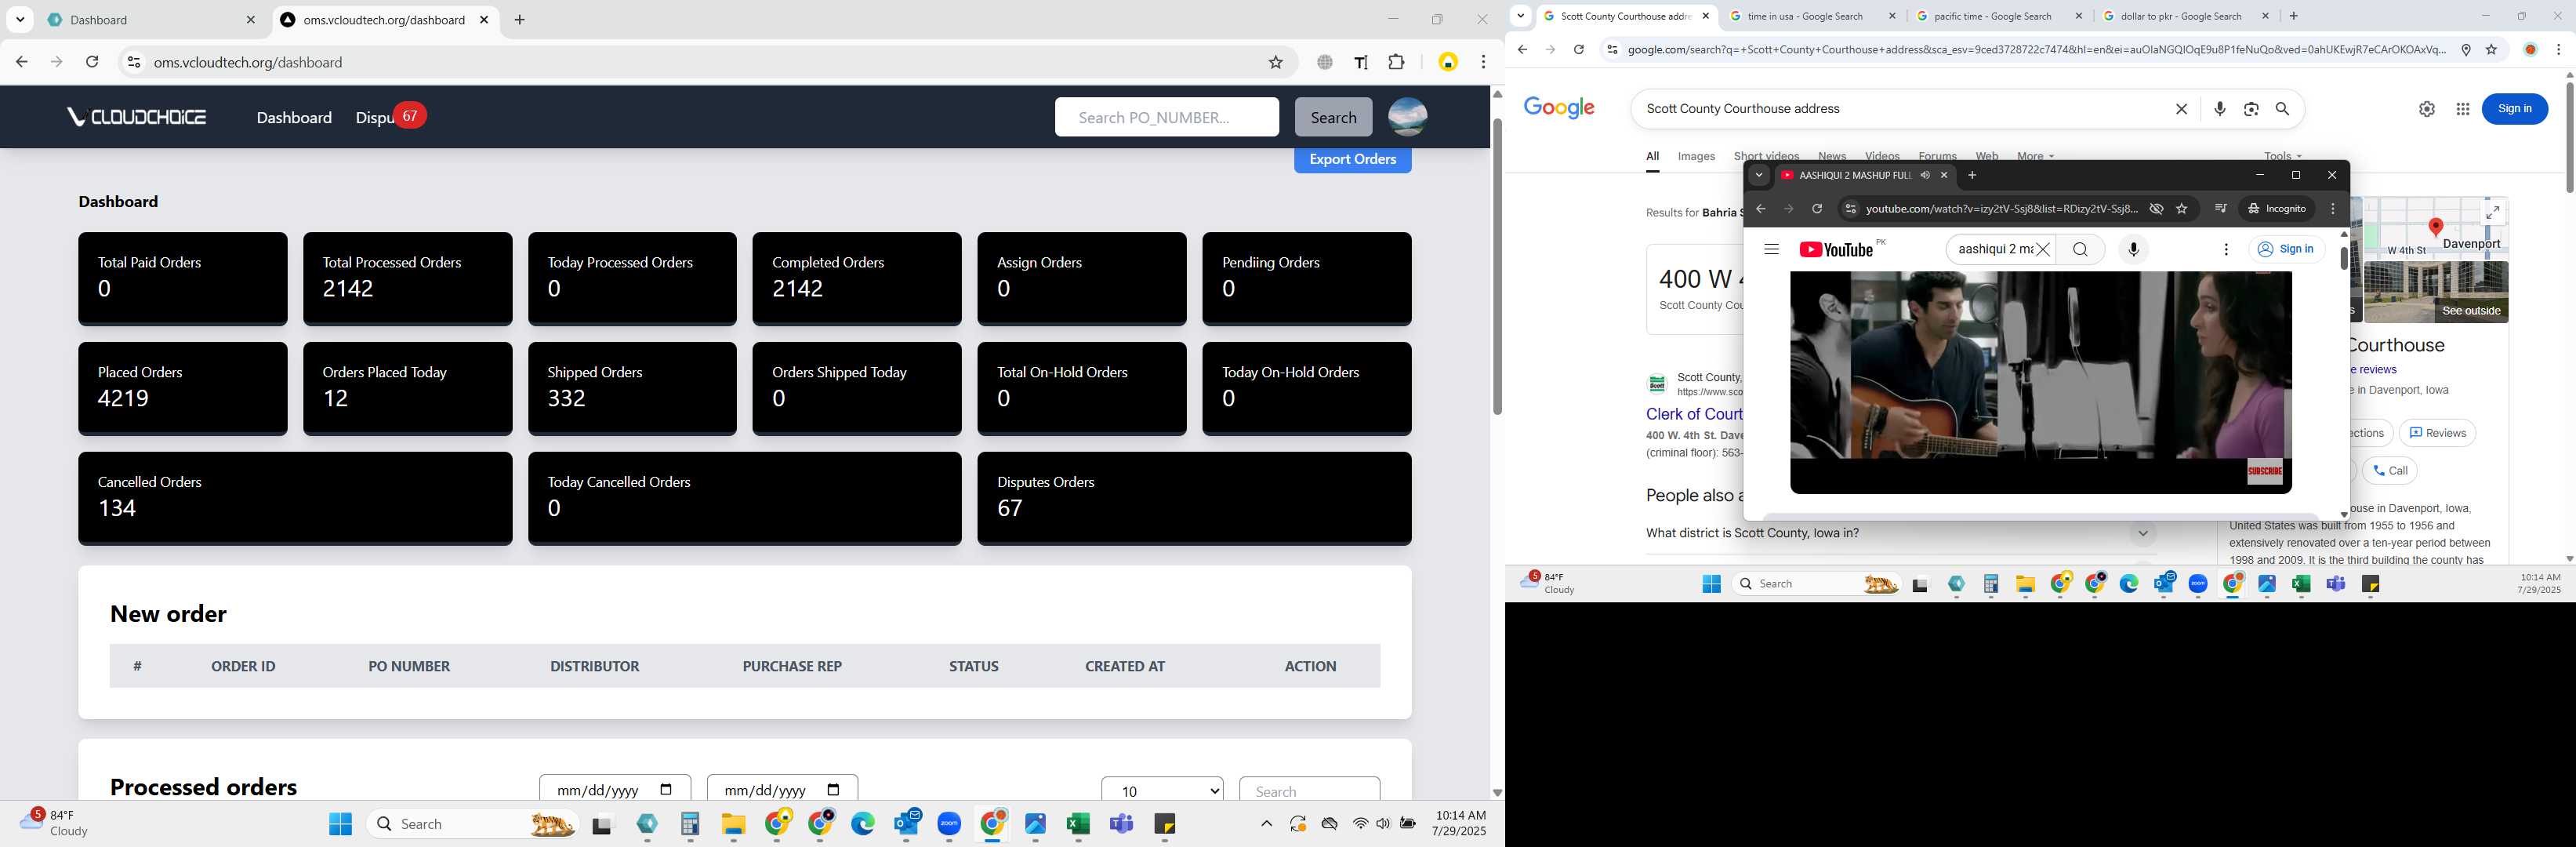
Task: Click the third-party cookies eye icon in the YouTube address bar
Action: 2156,208
